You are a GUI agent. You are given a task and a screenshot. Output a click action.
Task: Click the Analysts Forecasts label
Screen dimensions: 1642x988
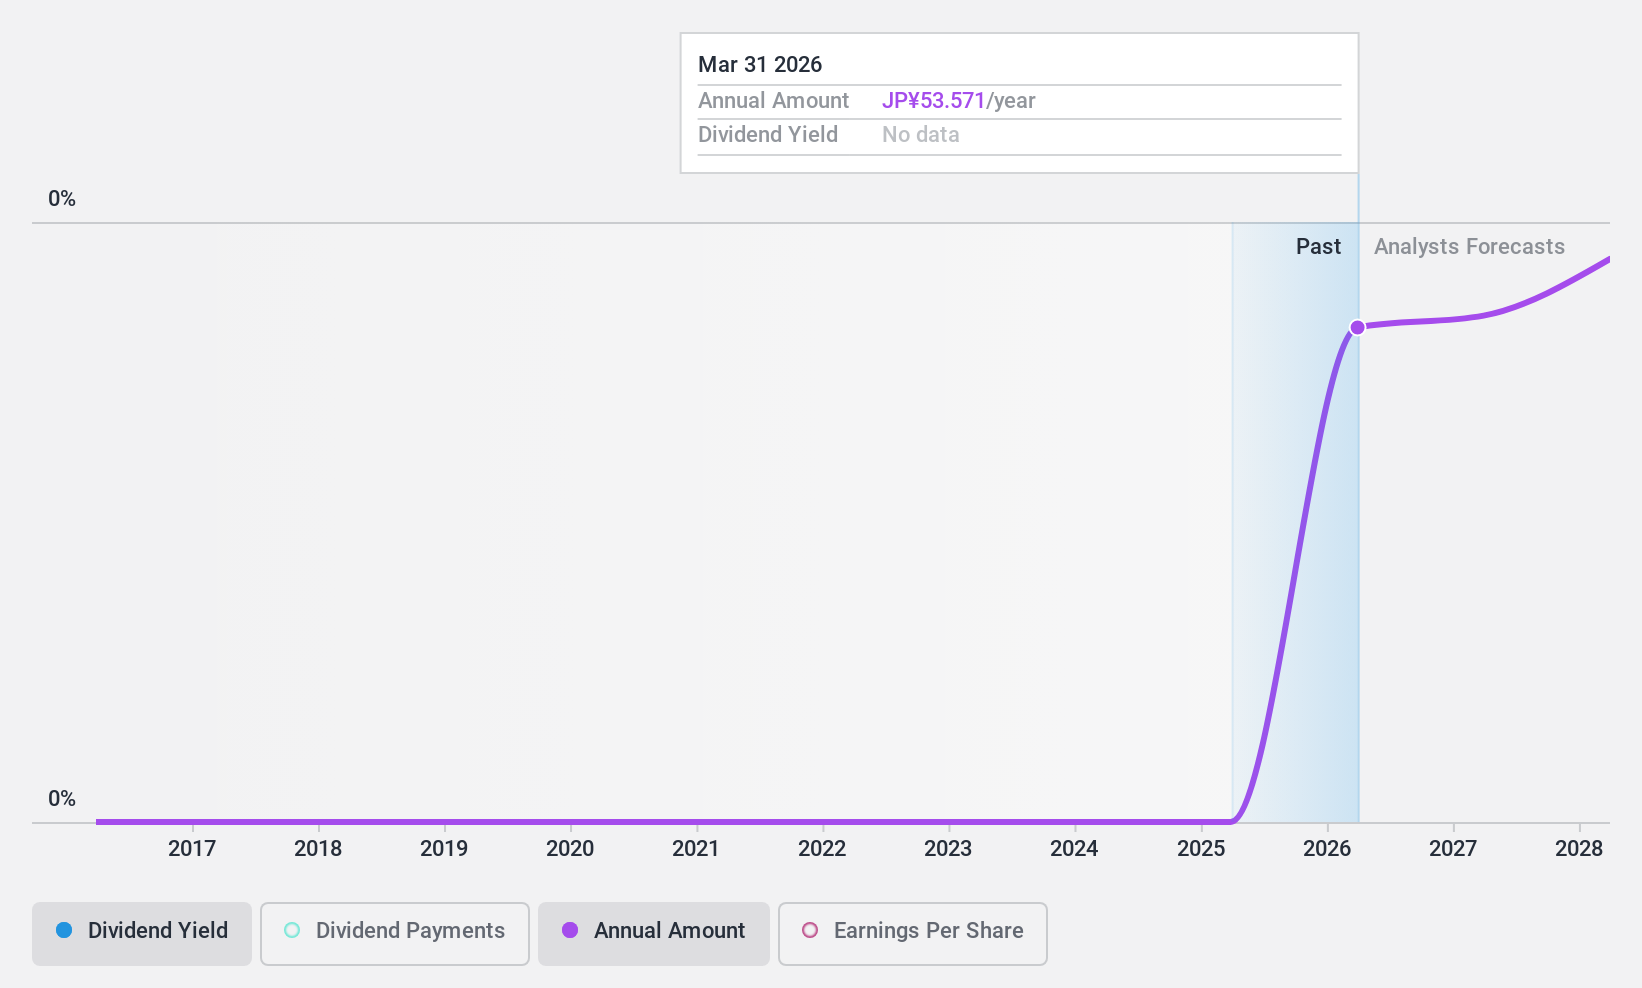tap(1469, 246)
